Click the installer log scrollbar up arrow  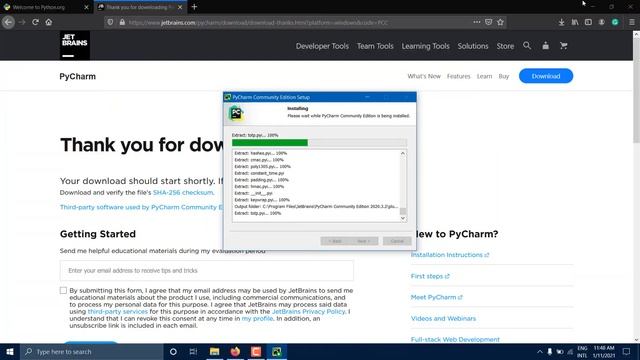point(403,153)
